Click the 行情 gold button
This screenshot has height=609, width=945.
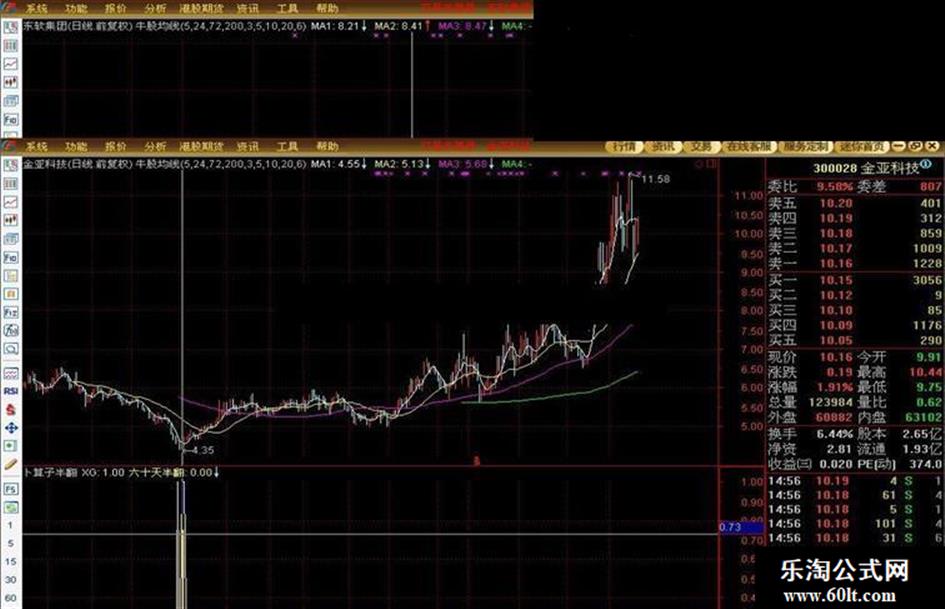pyautogui.click(x=624, y=147)
